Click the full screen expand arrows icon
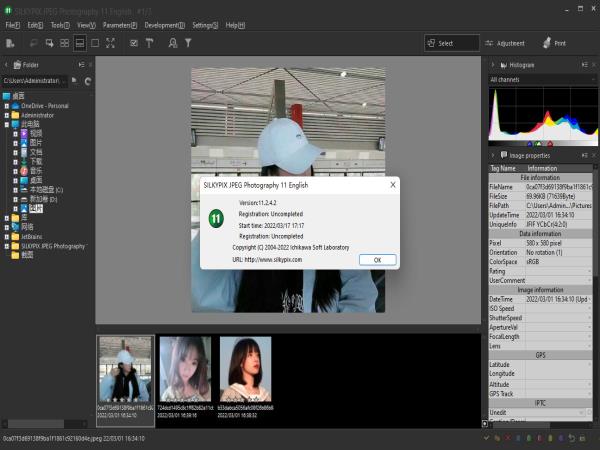 tap(110, 43)
